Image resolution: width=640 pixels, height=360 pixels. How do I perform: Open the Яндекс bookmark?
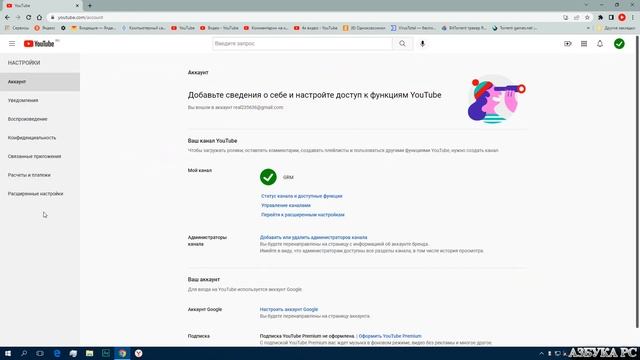45,28
